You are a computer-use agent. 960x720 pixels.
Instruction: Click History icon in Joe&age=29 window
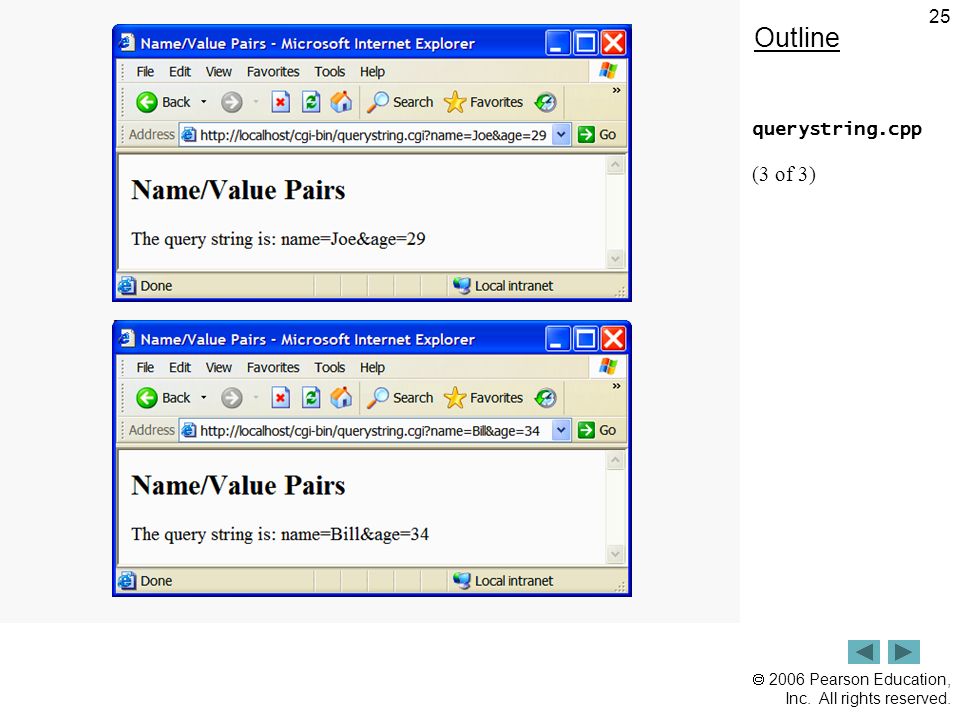(x=545, y=102)
